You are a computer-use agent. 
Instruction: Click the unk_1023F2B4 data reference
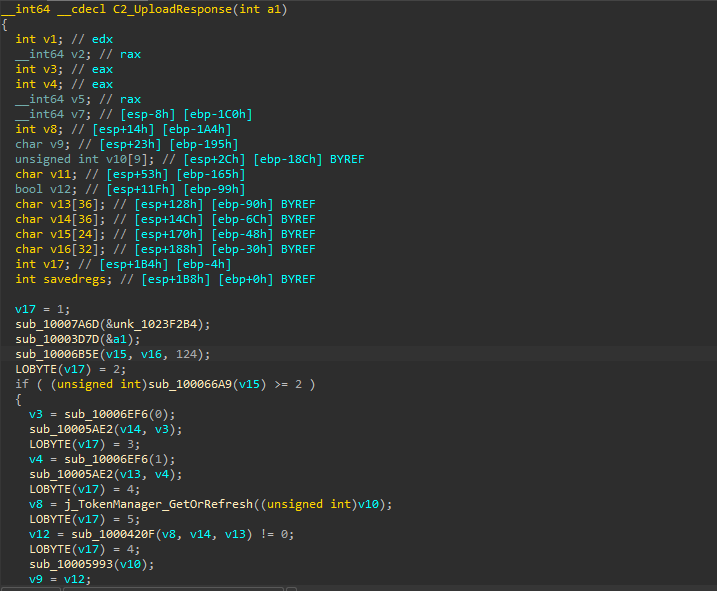pyautogui.click(x=155, y=324)
